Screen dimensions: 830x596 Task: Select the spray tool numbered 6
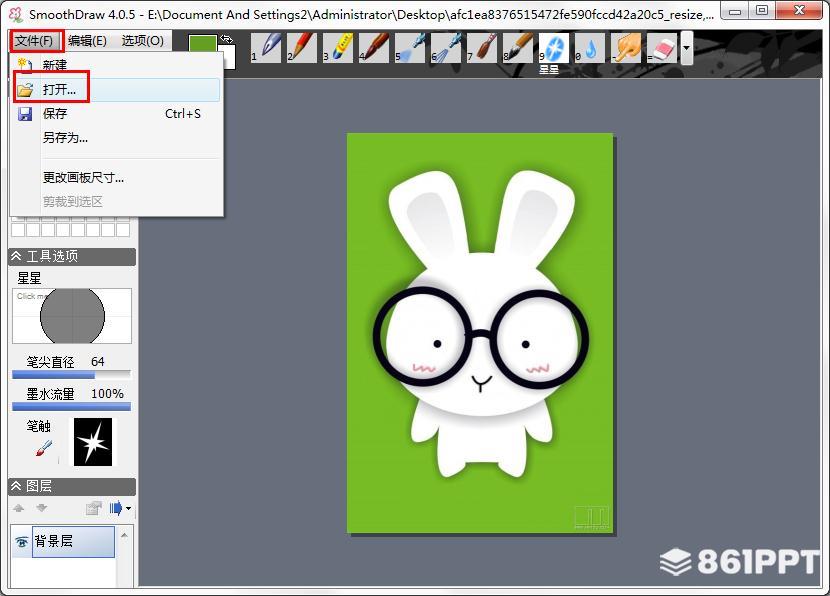tap(446, 48)
